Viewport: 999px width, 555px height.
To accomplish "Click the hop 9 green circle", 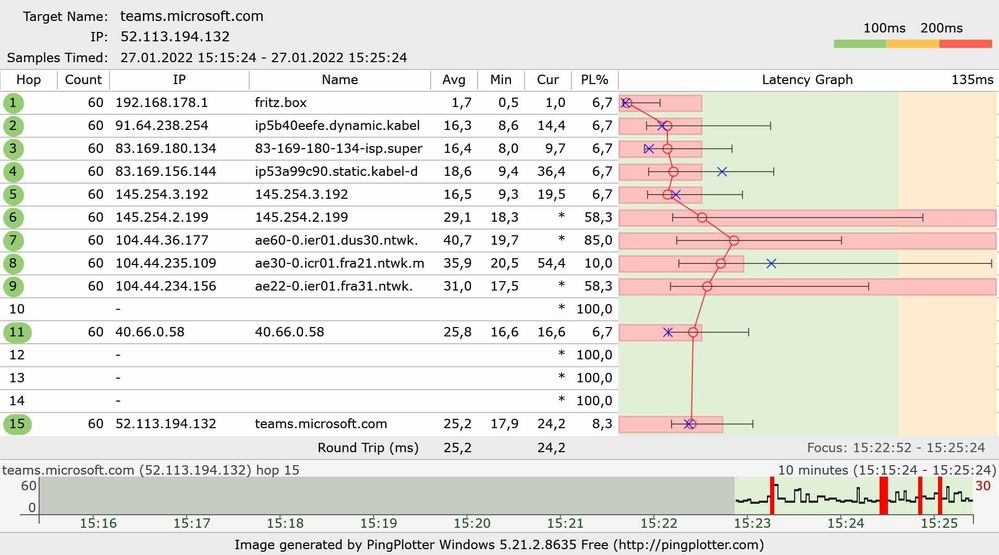I will pyautogui.click(x=13, y=286).
